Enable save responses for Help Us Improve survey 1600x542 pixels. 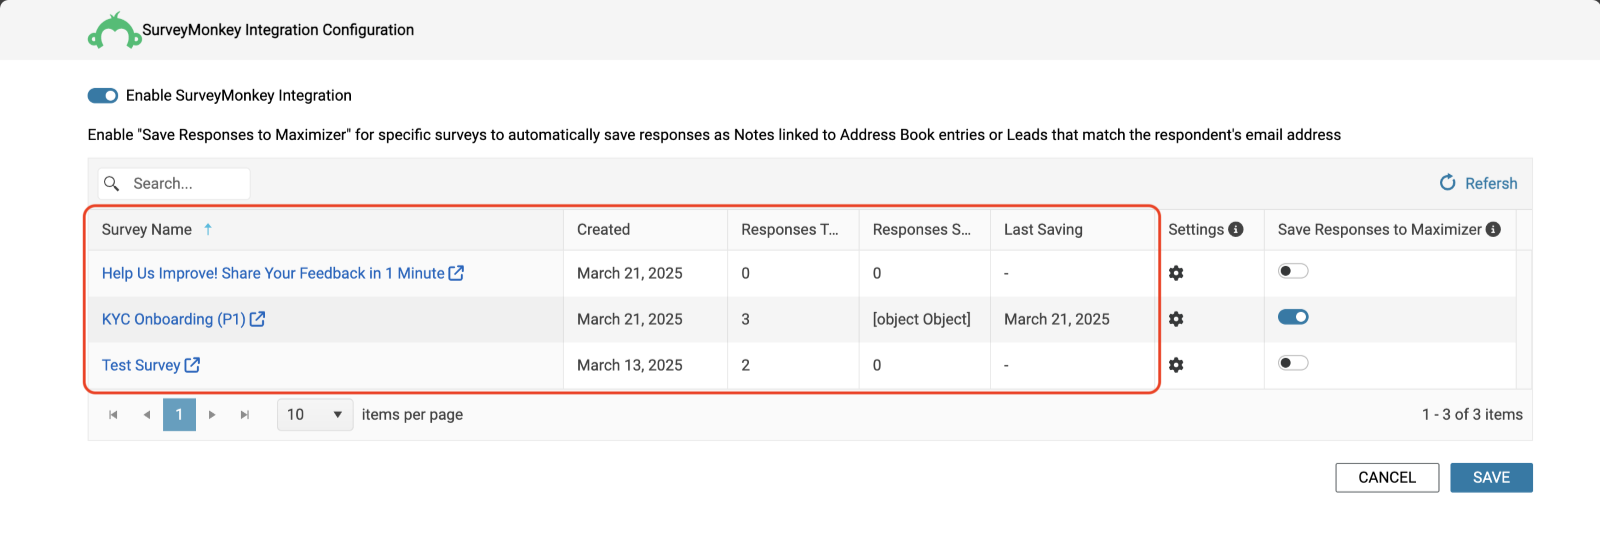coord(1293,271)
